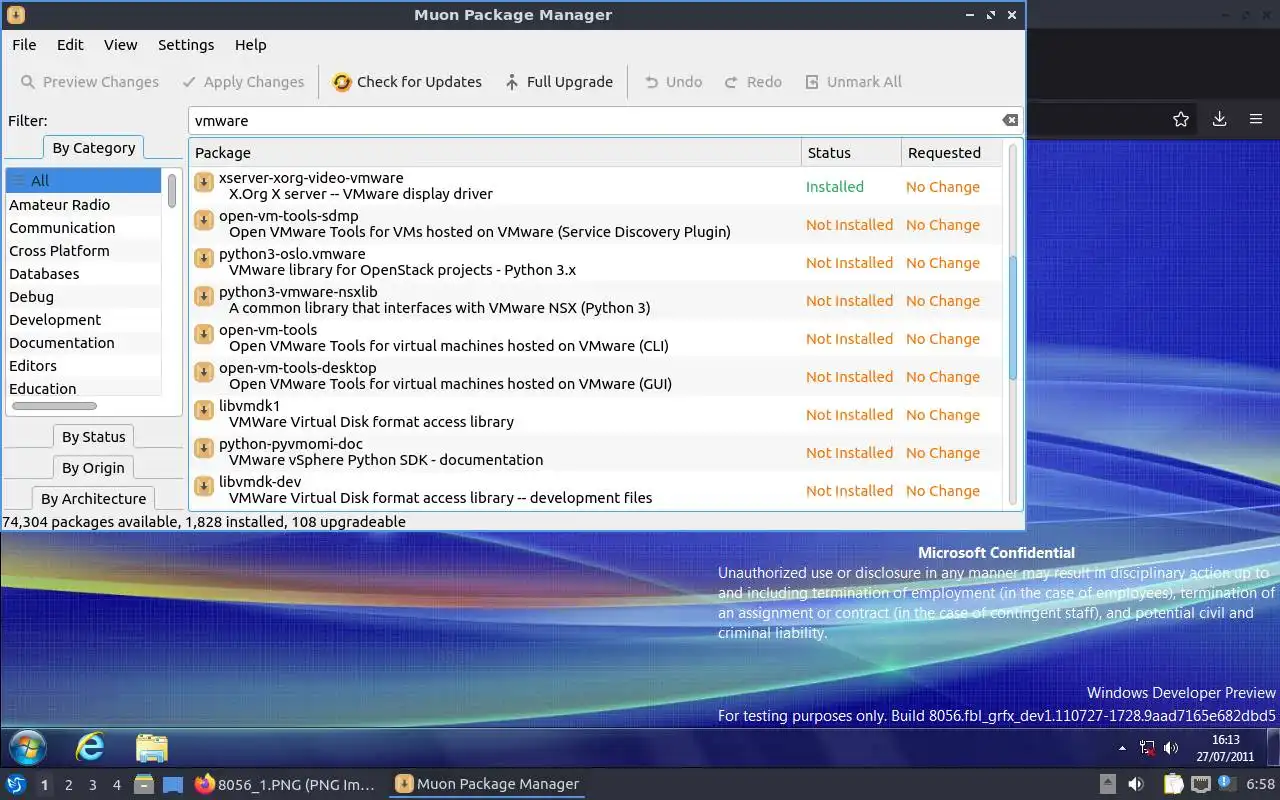Viewport: 1280px width, 800px height.
Task: Click the category list horizontal scrollbar
Action: click(55, 406)
